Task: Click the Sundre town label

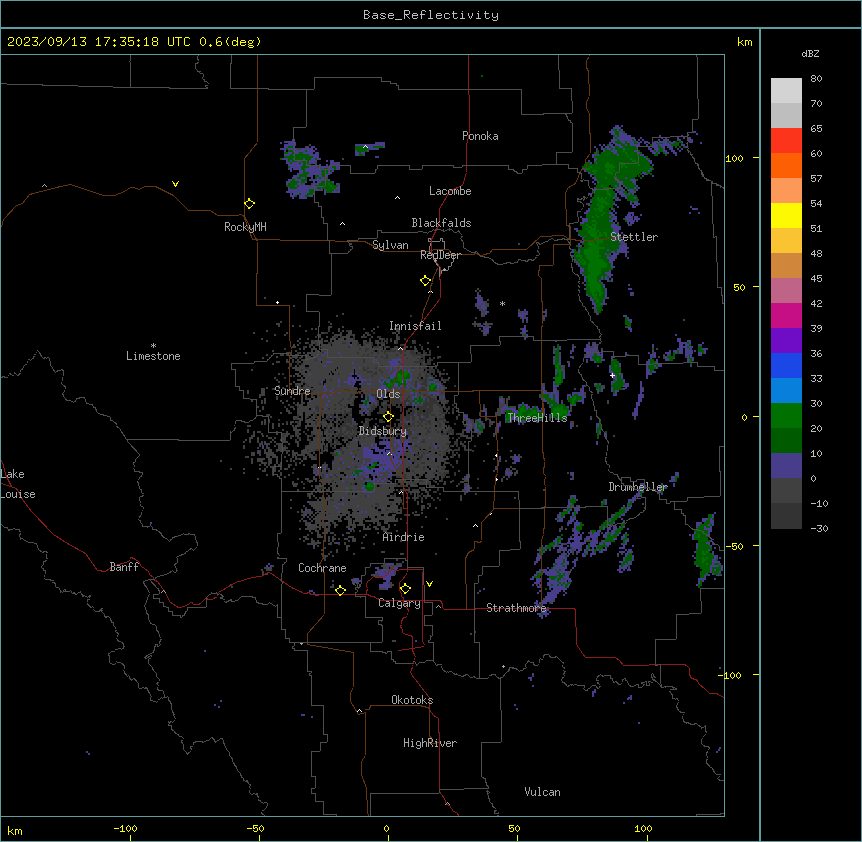Action: coord(292,391)
